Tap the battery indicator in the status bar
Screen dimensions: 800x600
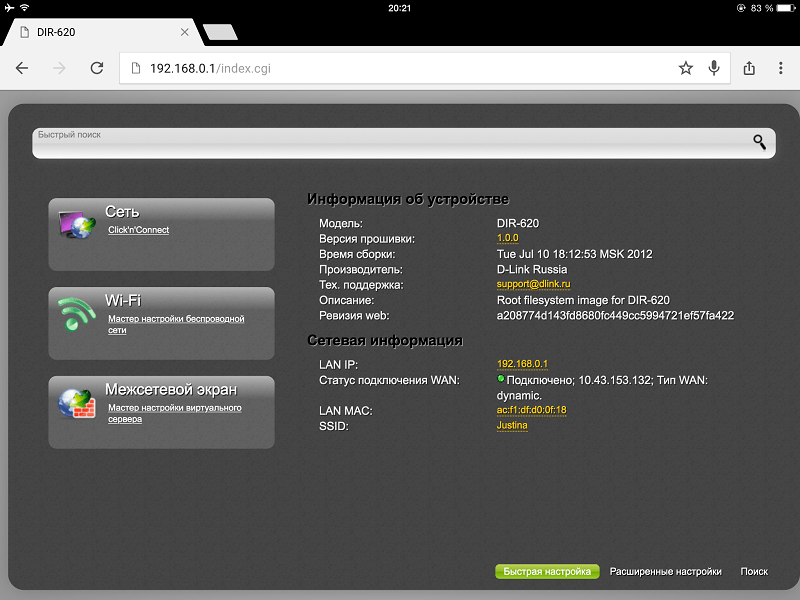(786, 8)
